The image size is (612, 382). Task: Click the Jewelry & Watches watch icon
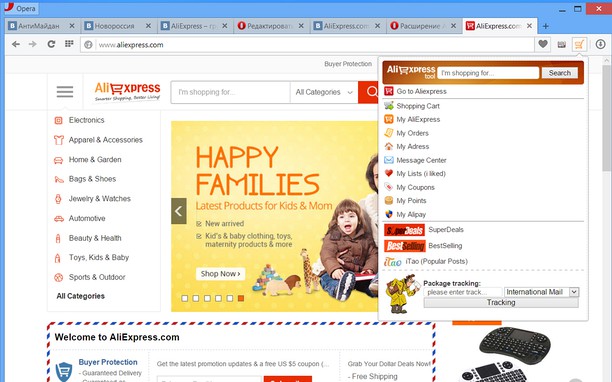click(58, 199)
